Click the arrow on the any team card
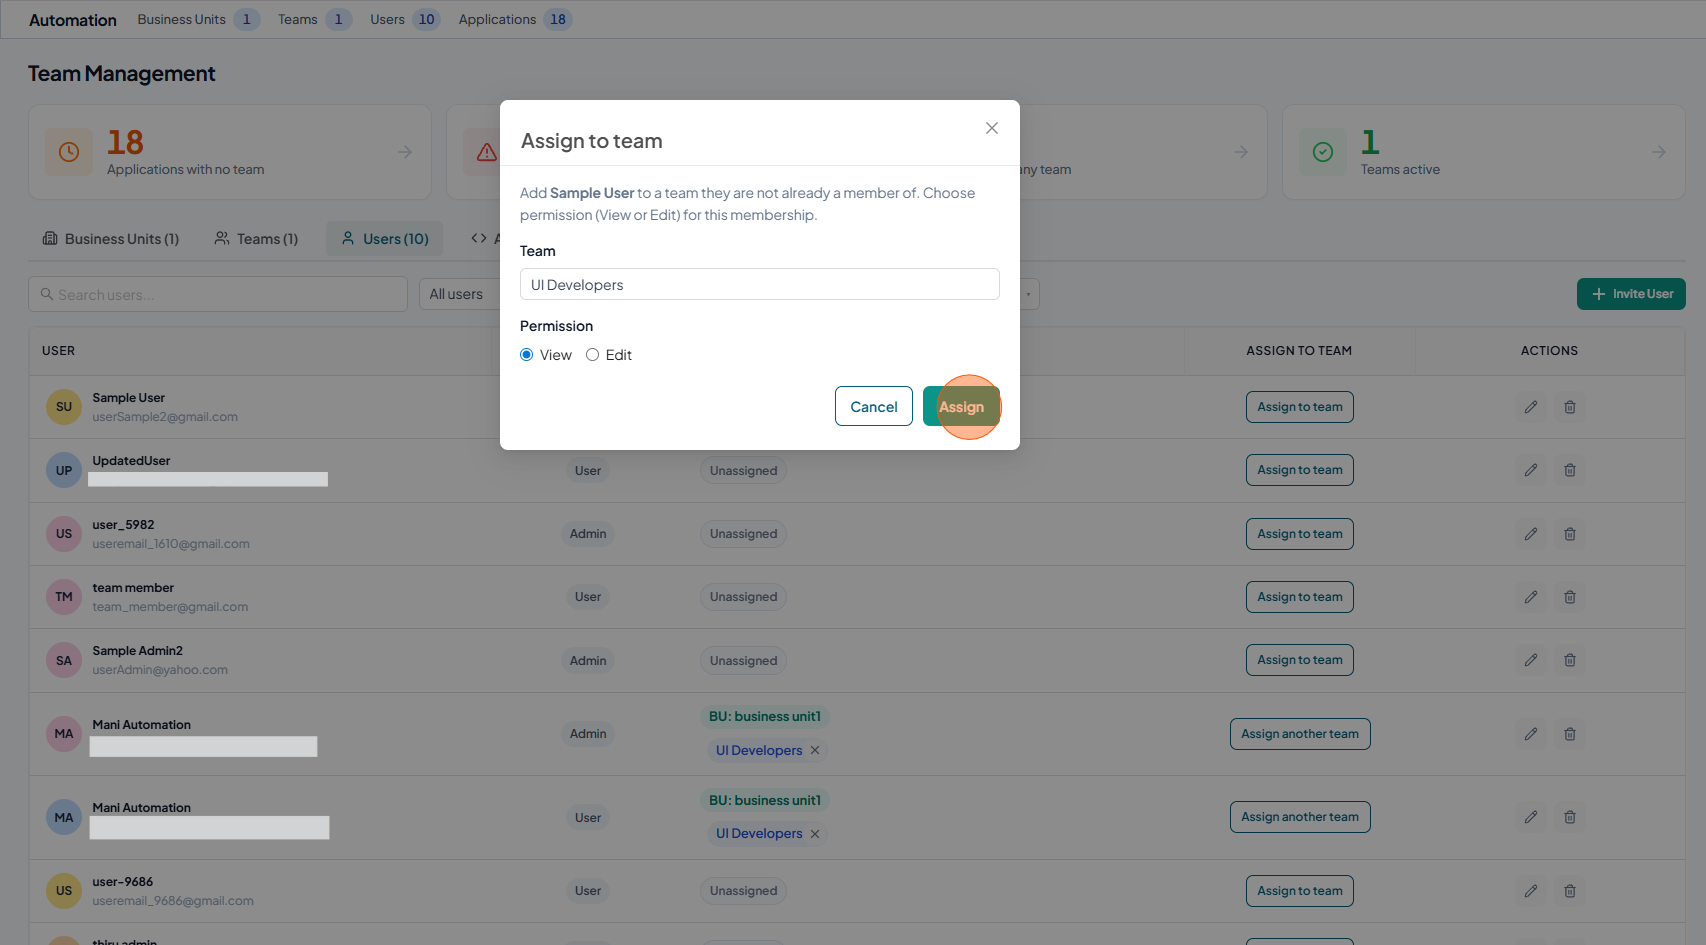This screenshot has width=1706, height=945. [x=1241, y=152]
